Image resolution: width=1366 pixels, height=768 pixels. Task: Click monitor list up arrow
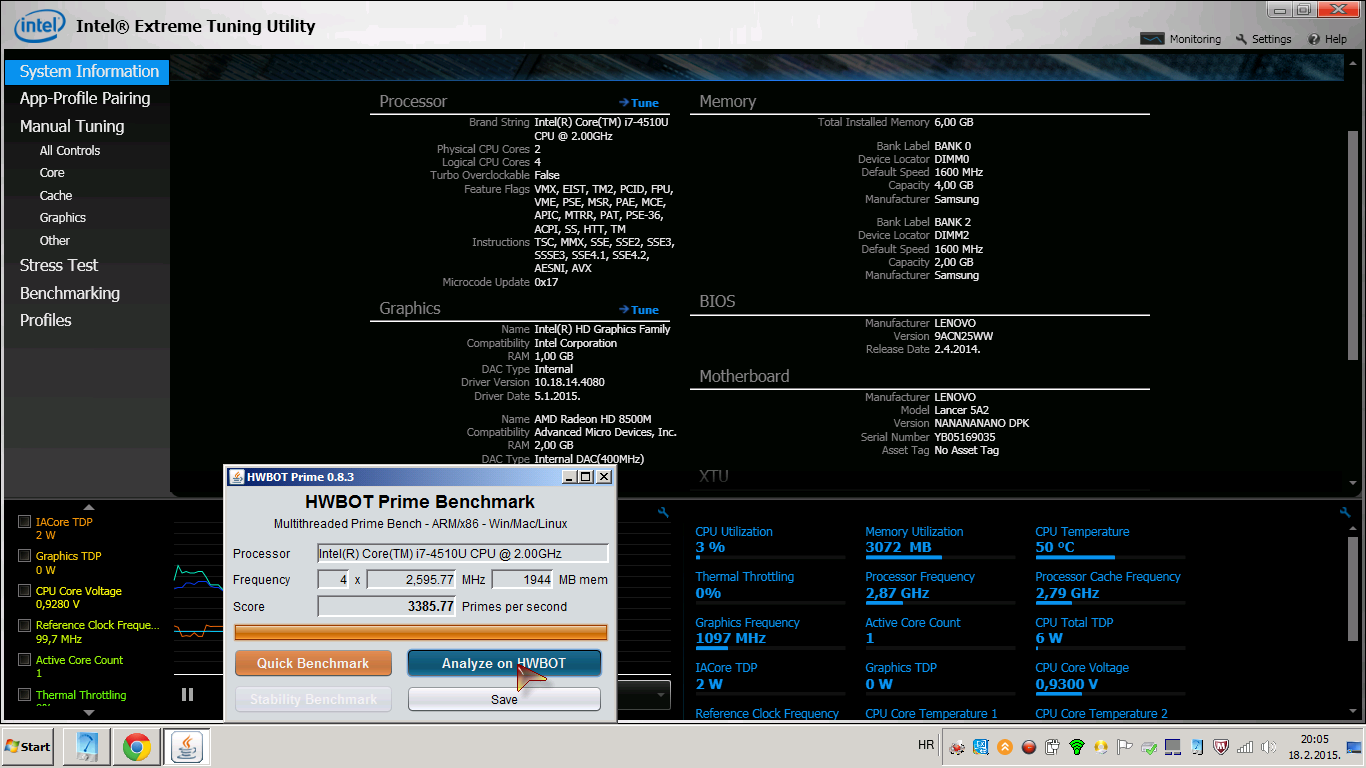88,508
